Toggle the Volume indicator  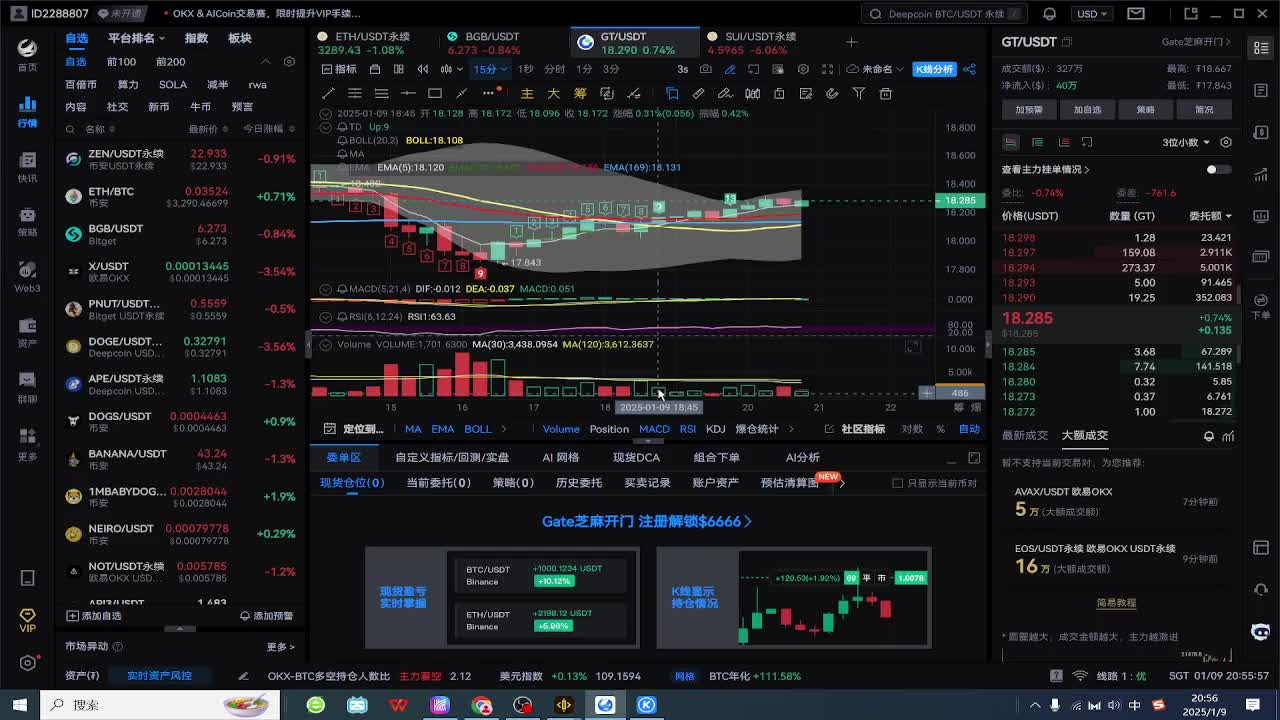point(561,429)
